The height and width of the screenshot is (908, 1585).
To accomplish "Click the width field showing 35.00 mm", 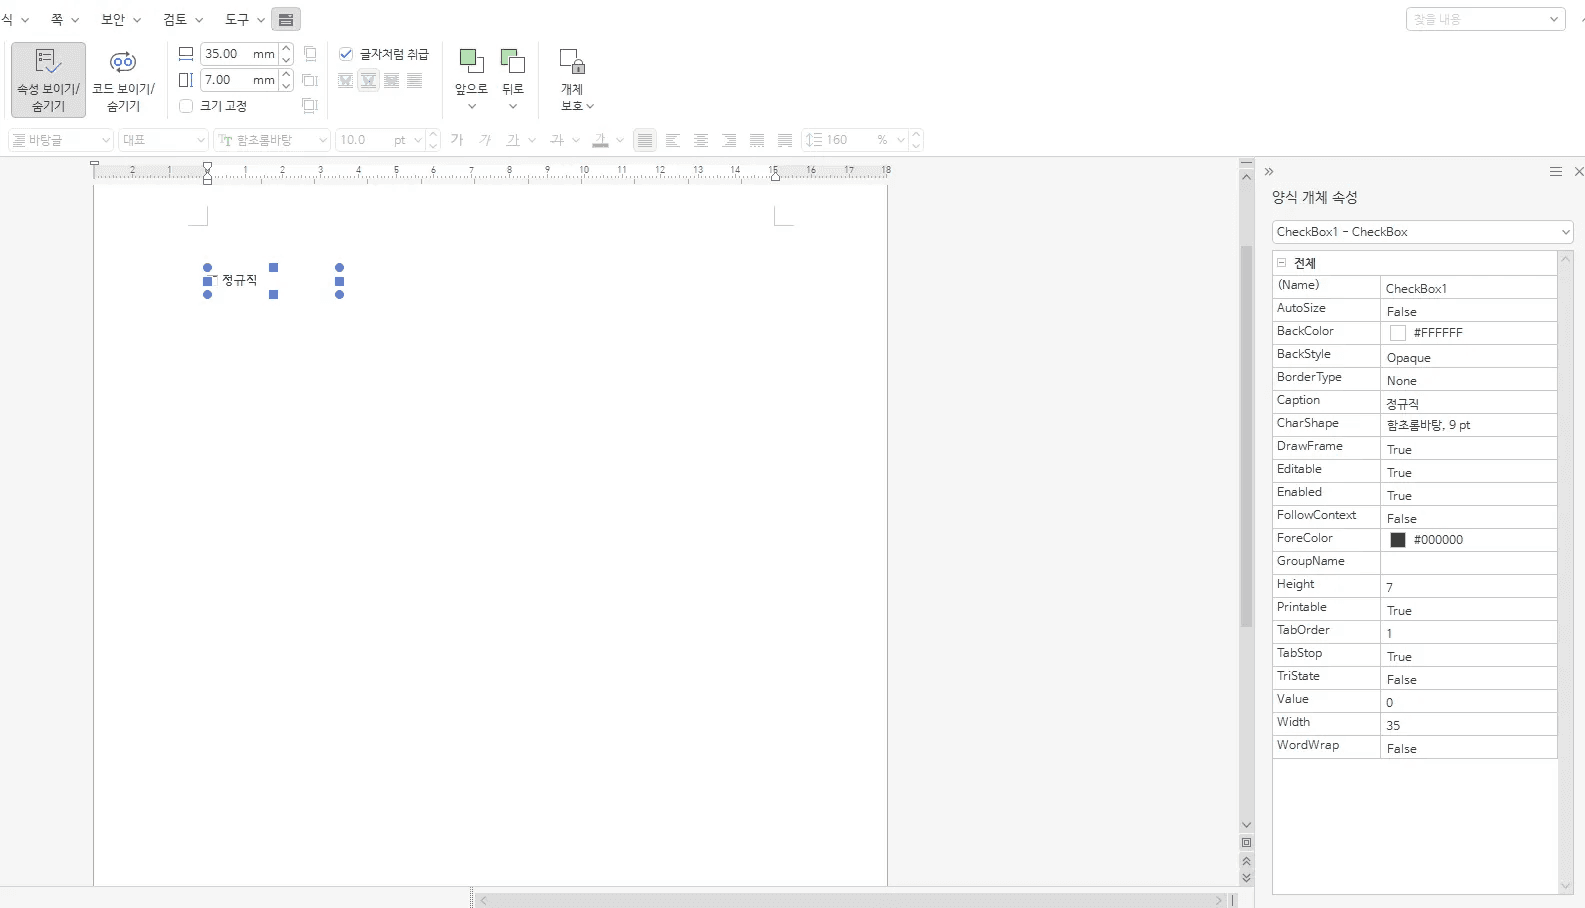I will [238, 54].
